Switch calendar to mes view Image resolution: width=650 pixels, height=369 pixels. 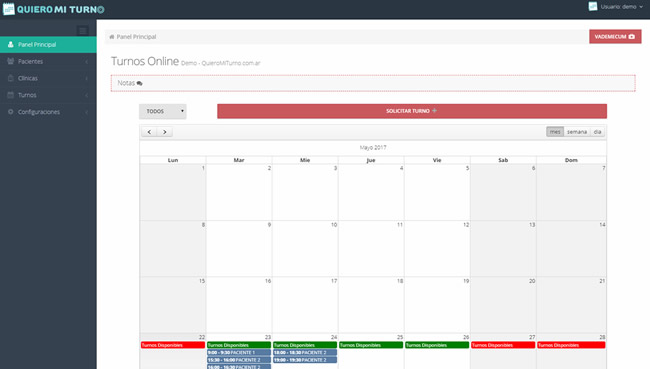(x=555, y=132)
